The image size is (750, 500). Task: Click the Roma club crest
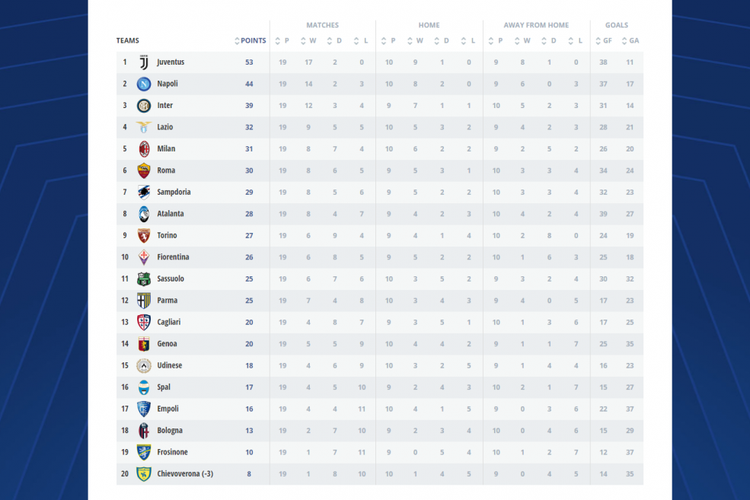(144, 171)
